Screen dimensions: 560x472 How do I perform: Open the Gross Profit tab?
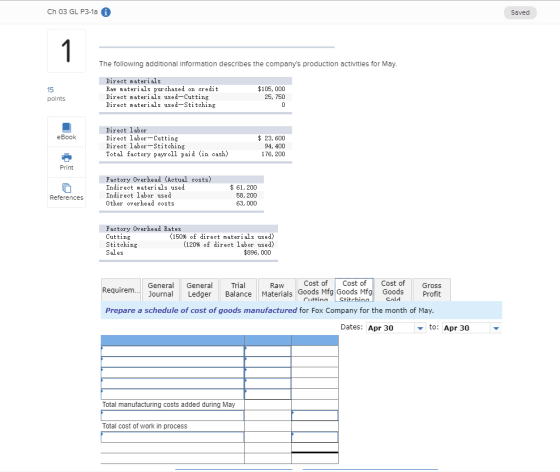pyautogui.click(x=431, y=290)
